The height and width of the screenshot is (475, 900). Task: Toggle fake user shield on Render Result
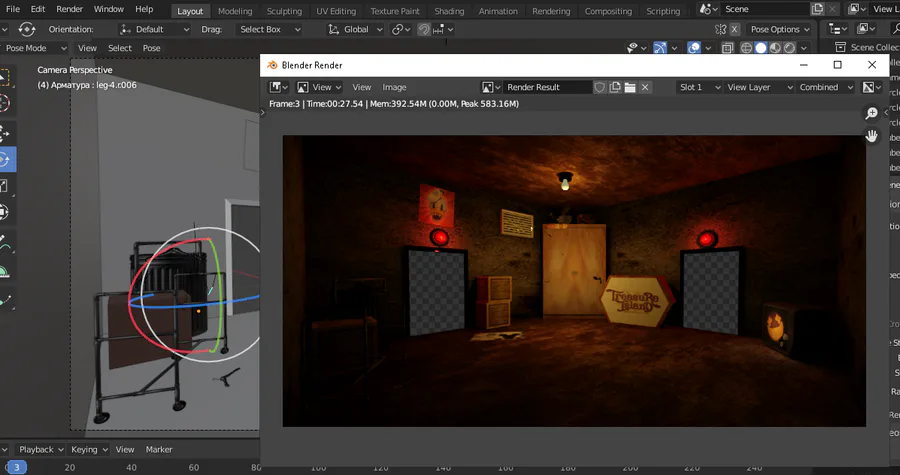tap(599, 87)
